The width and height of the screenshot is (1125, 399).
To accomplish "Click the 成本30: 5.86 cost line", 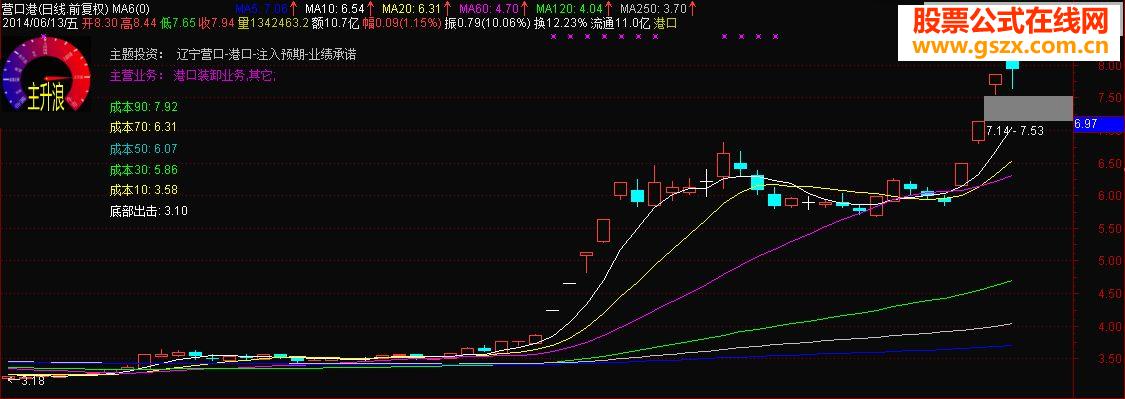I will coord(143,170).
